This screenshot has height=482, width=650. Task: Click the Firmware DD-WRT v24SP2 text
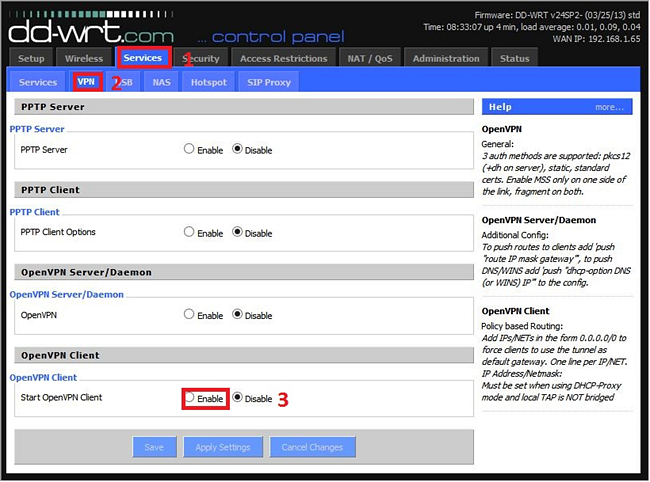(557, 15)
